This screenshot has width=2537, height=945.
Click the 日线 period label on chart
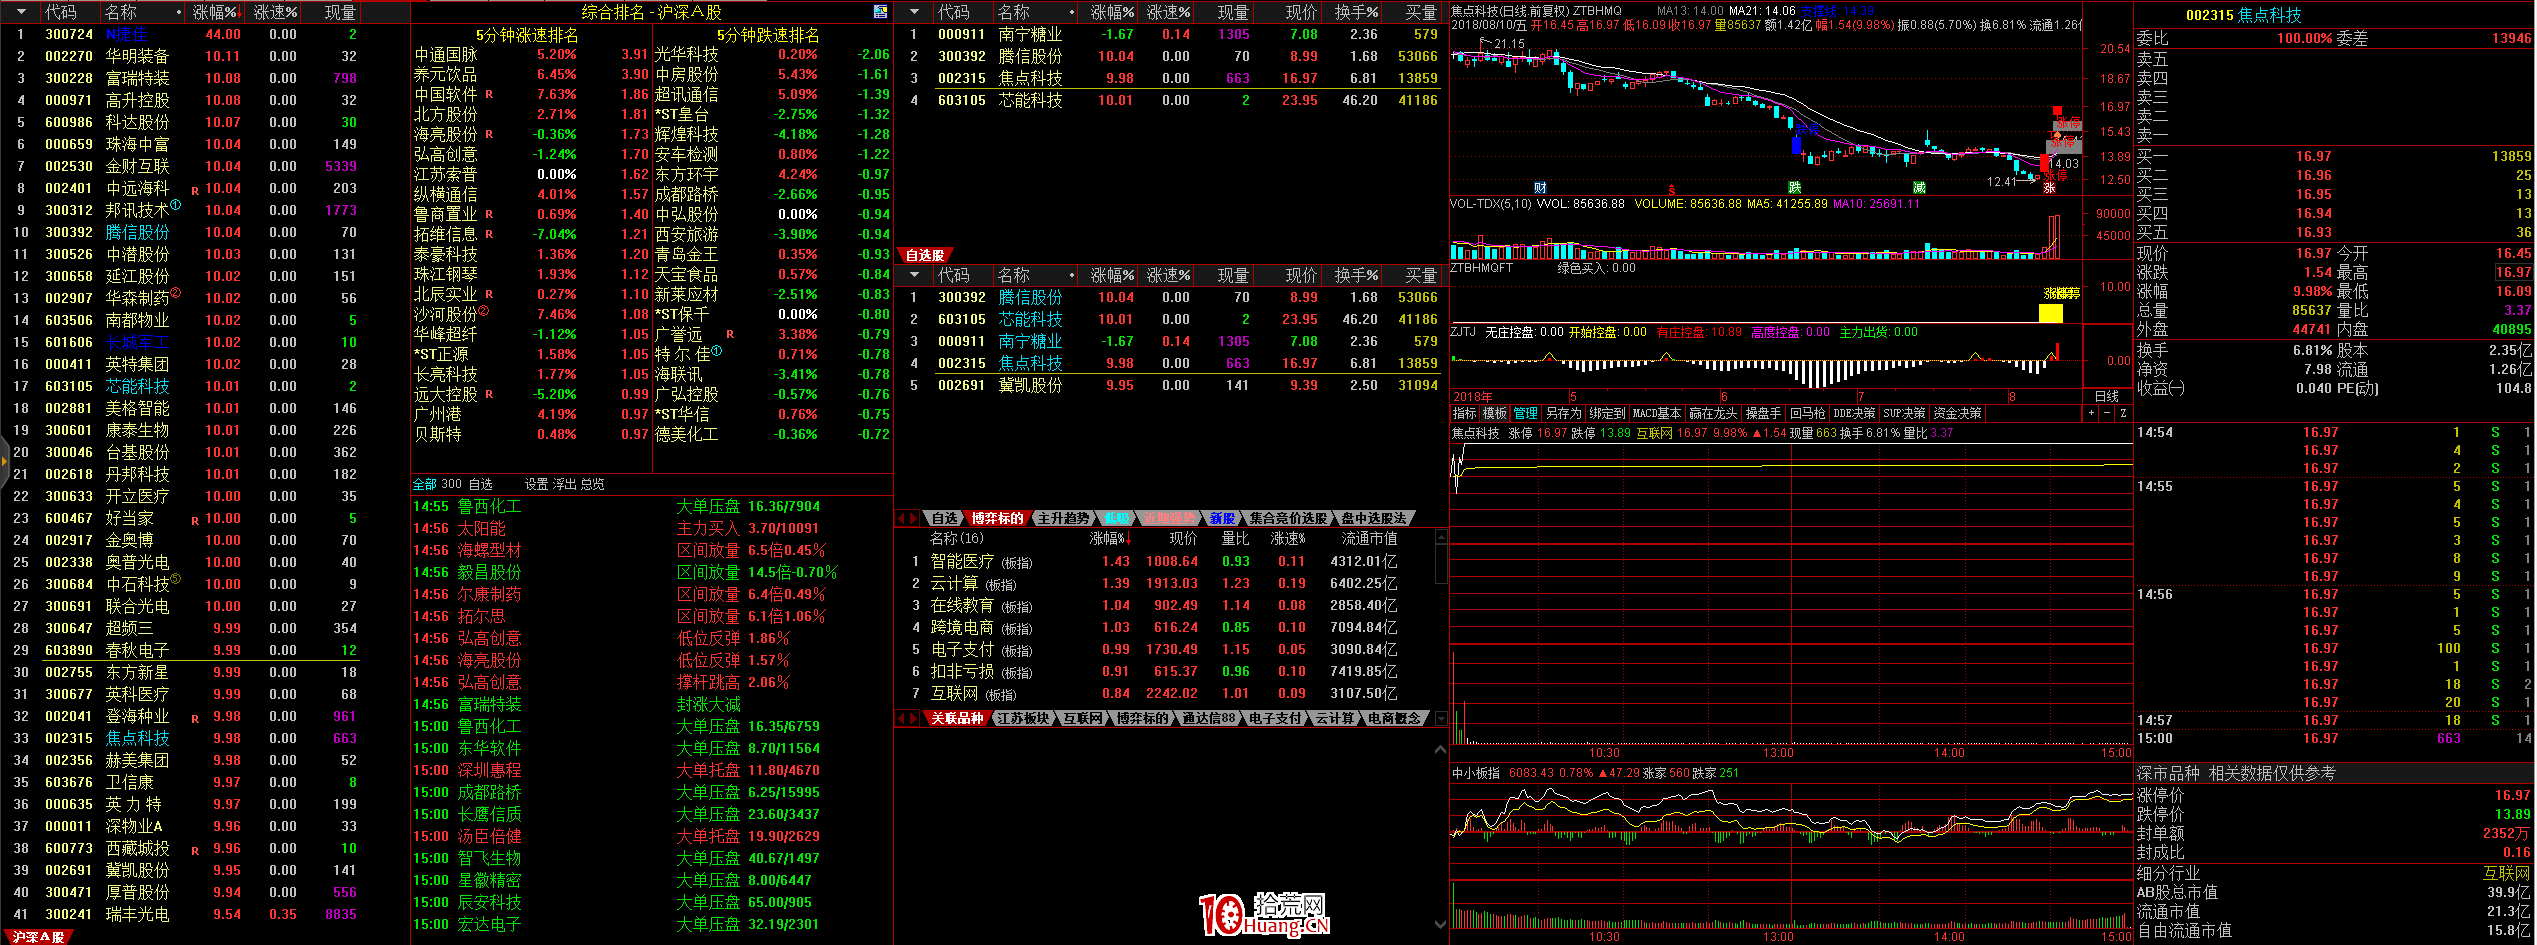(x=2106, y=396)
